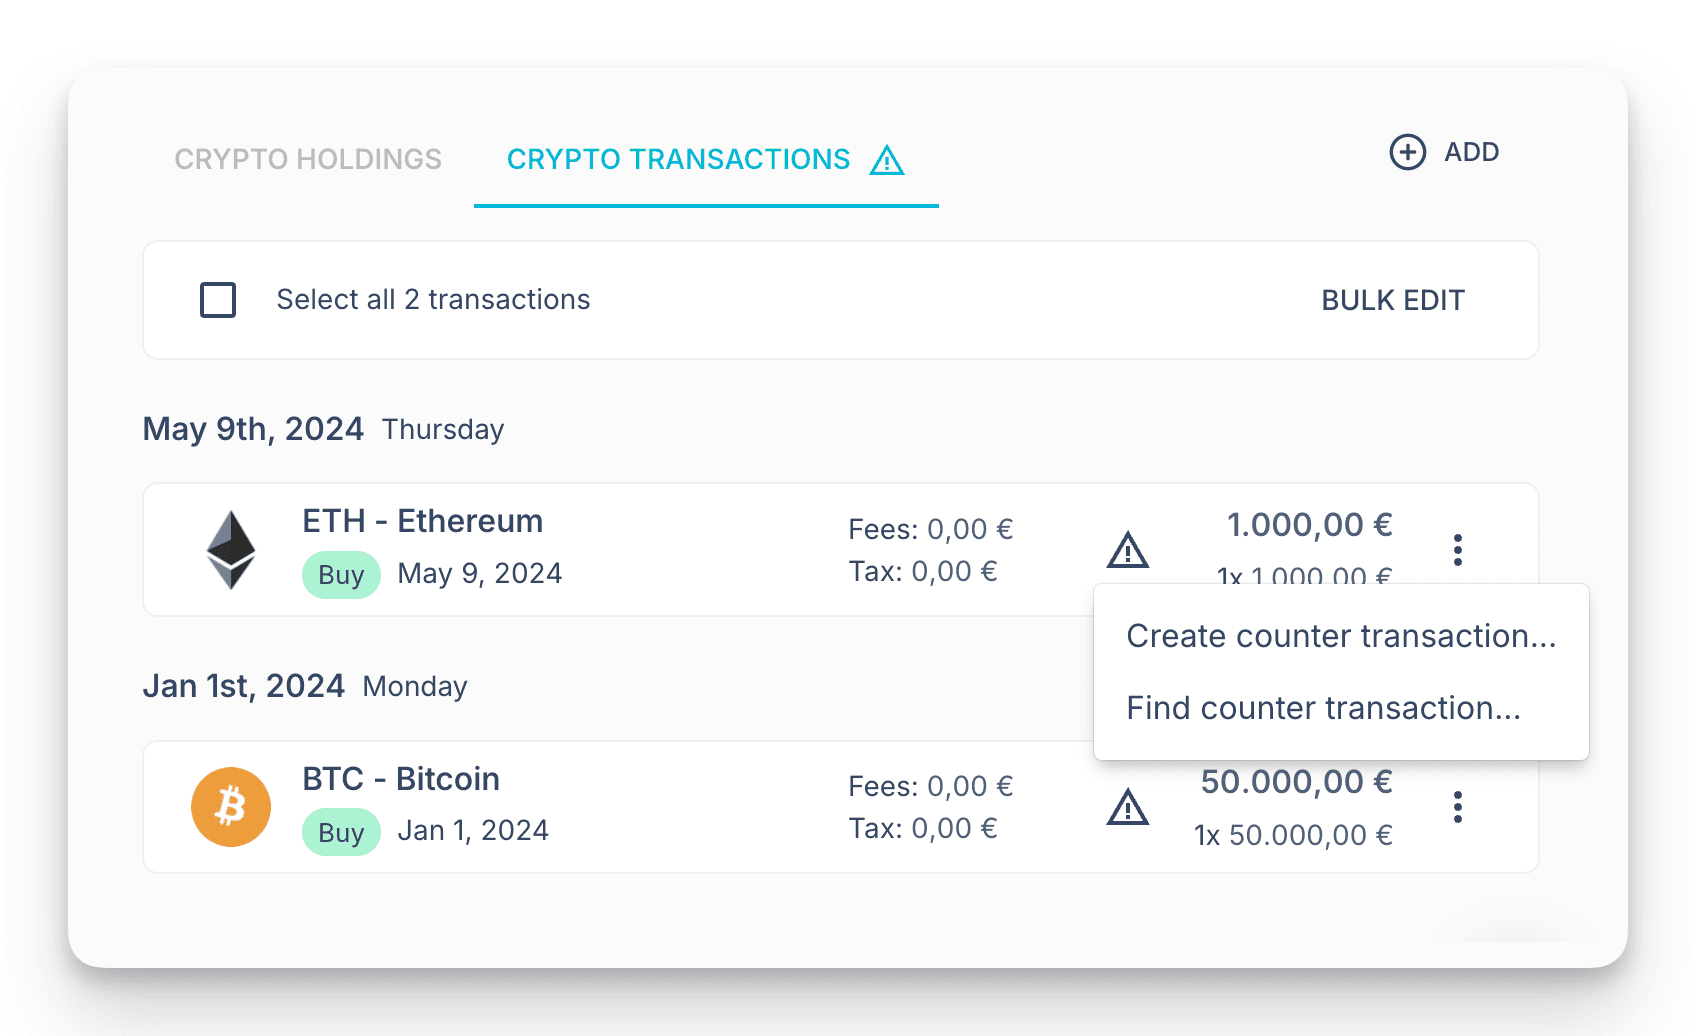Open the BTC - Bitcoin transaction title

point(401,778)
